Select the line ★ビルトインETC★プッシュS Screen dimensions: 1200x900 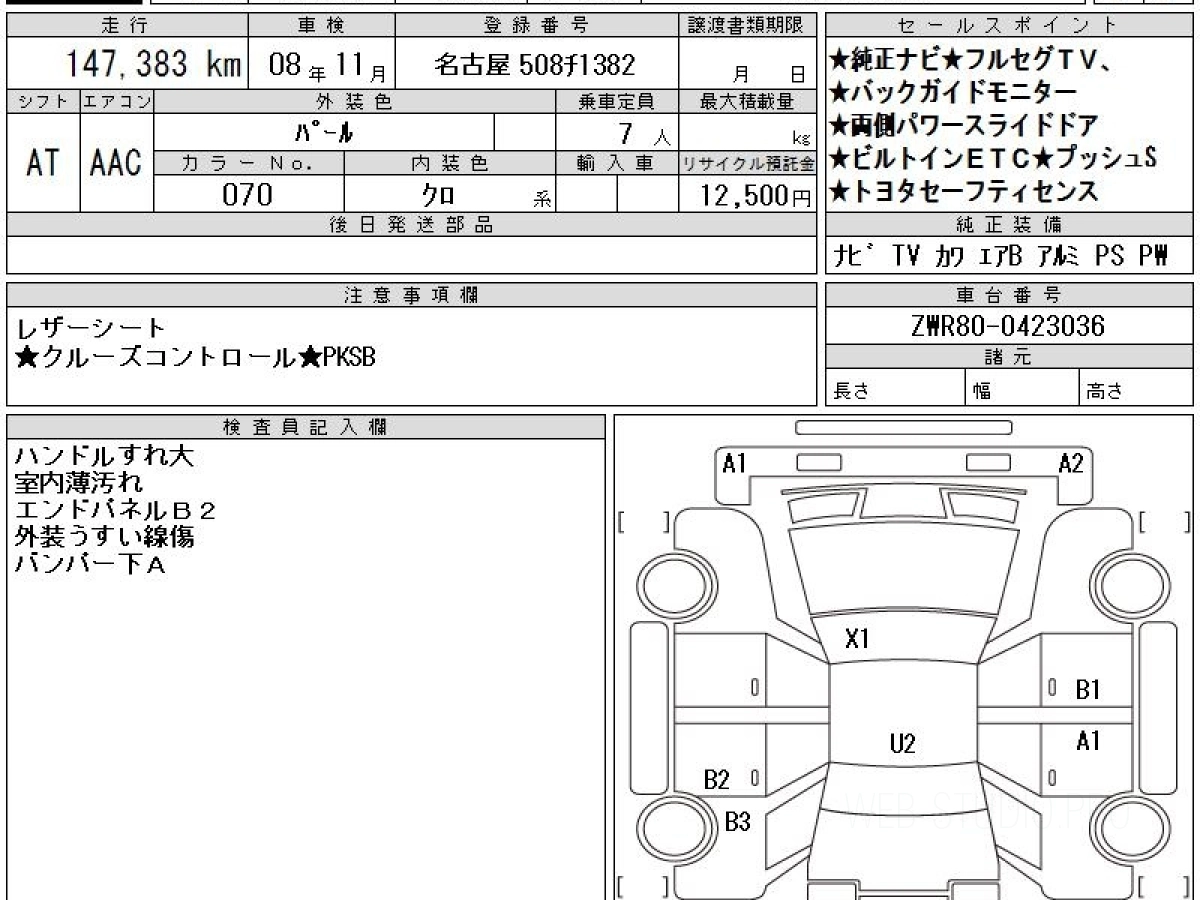[993, 158]
